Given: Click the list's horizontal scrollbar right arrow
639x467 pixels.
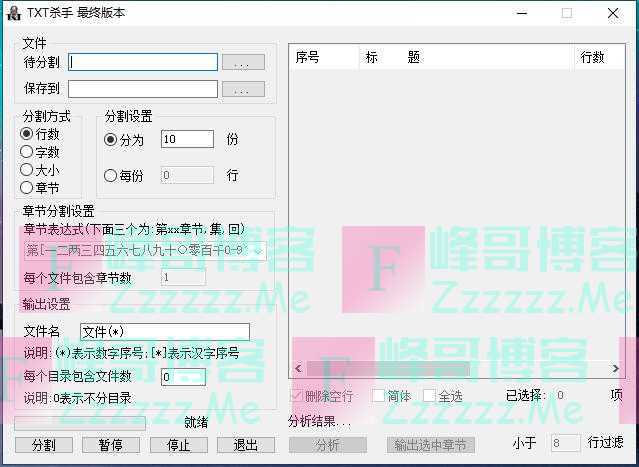Looking at the screenshot, I should pyautogui.click(x=615, y=369).
